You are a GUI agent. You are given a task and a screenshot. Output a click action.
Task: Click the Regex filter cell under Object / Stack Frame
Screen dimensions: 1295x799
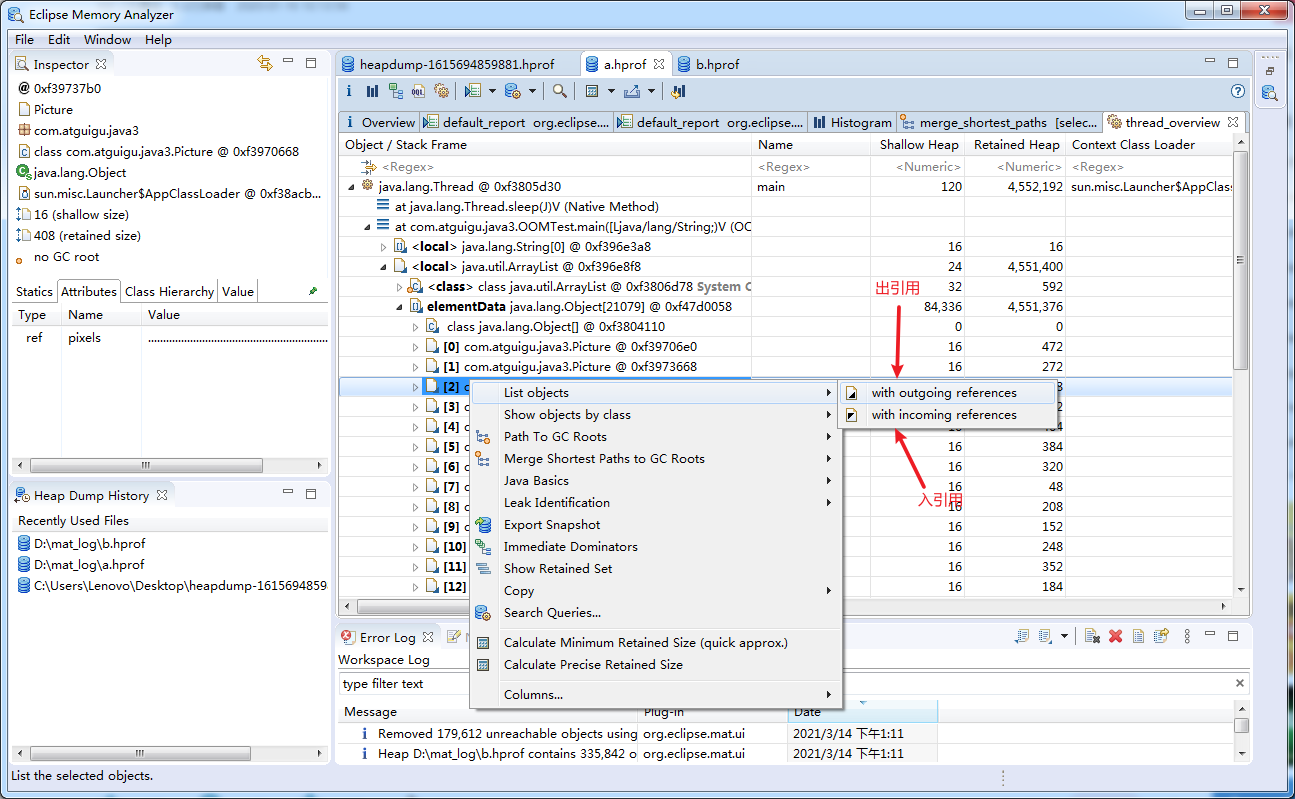[546, 167]
